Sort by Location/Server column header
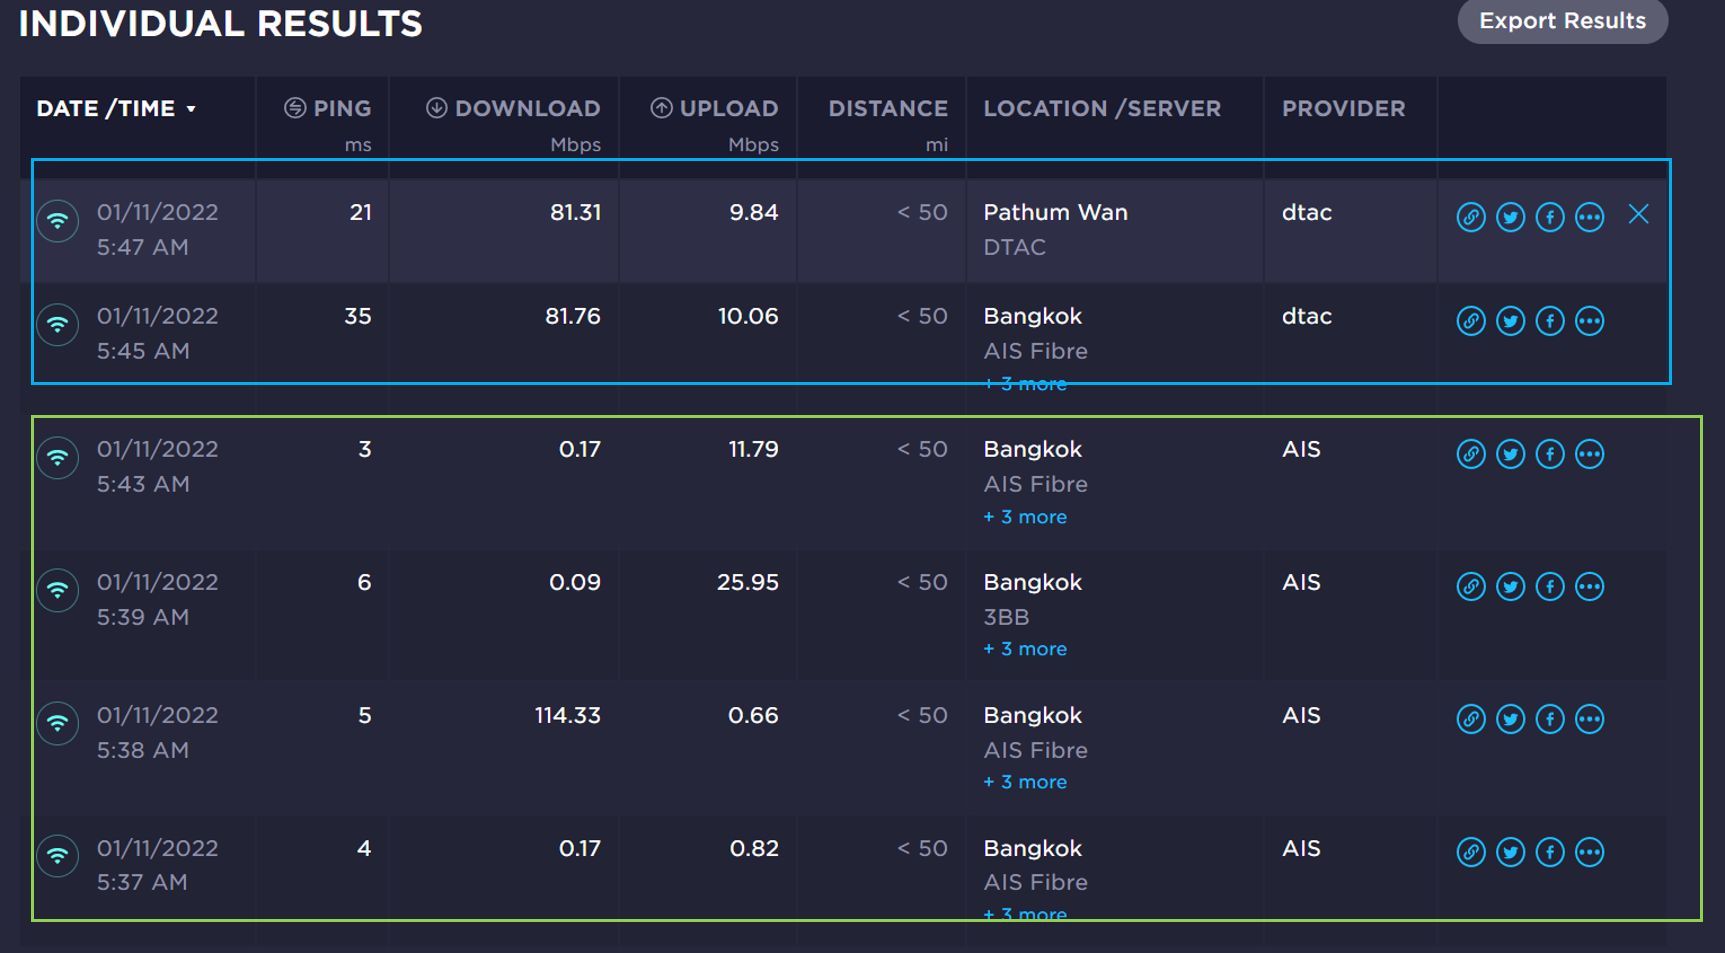Screen dimensions: 1725x953 point(1102,108)
